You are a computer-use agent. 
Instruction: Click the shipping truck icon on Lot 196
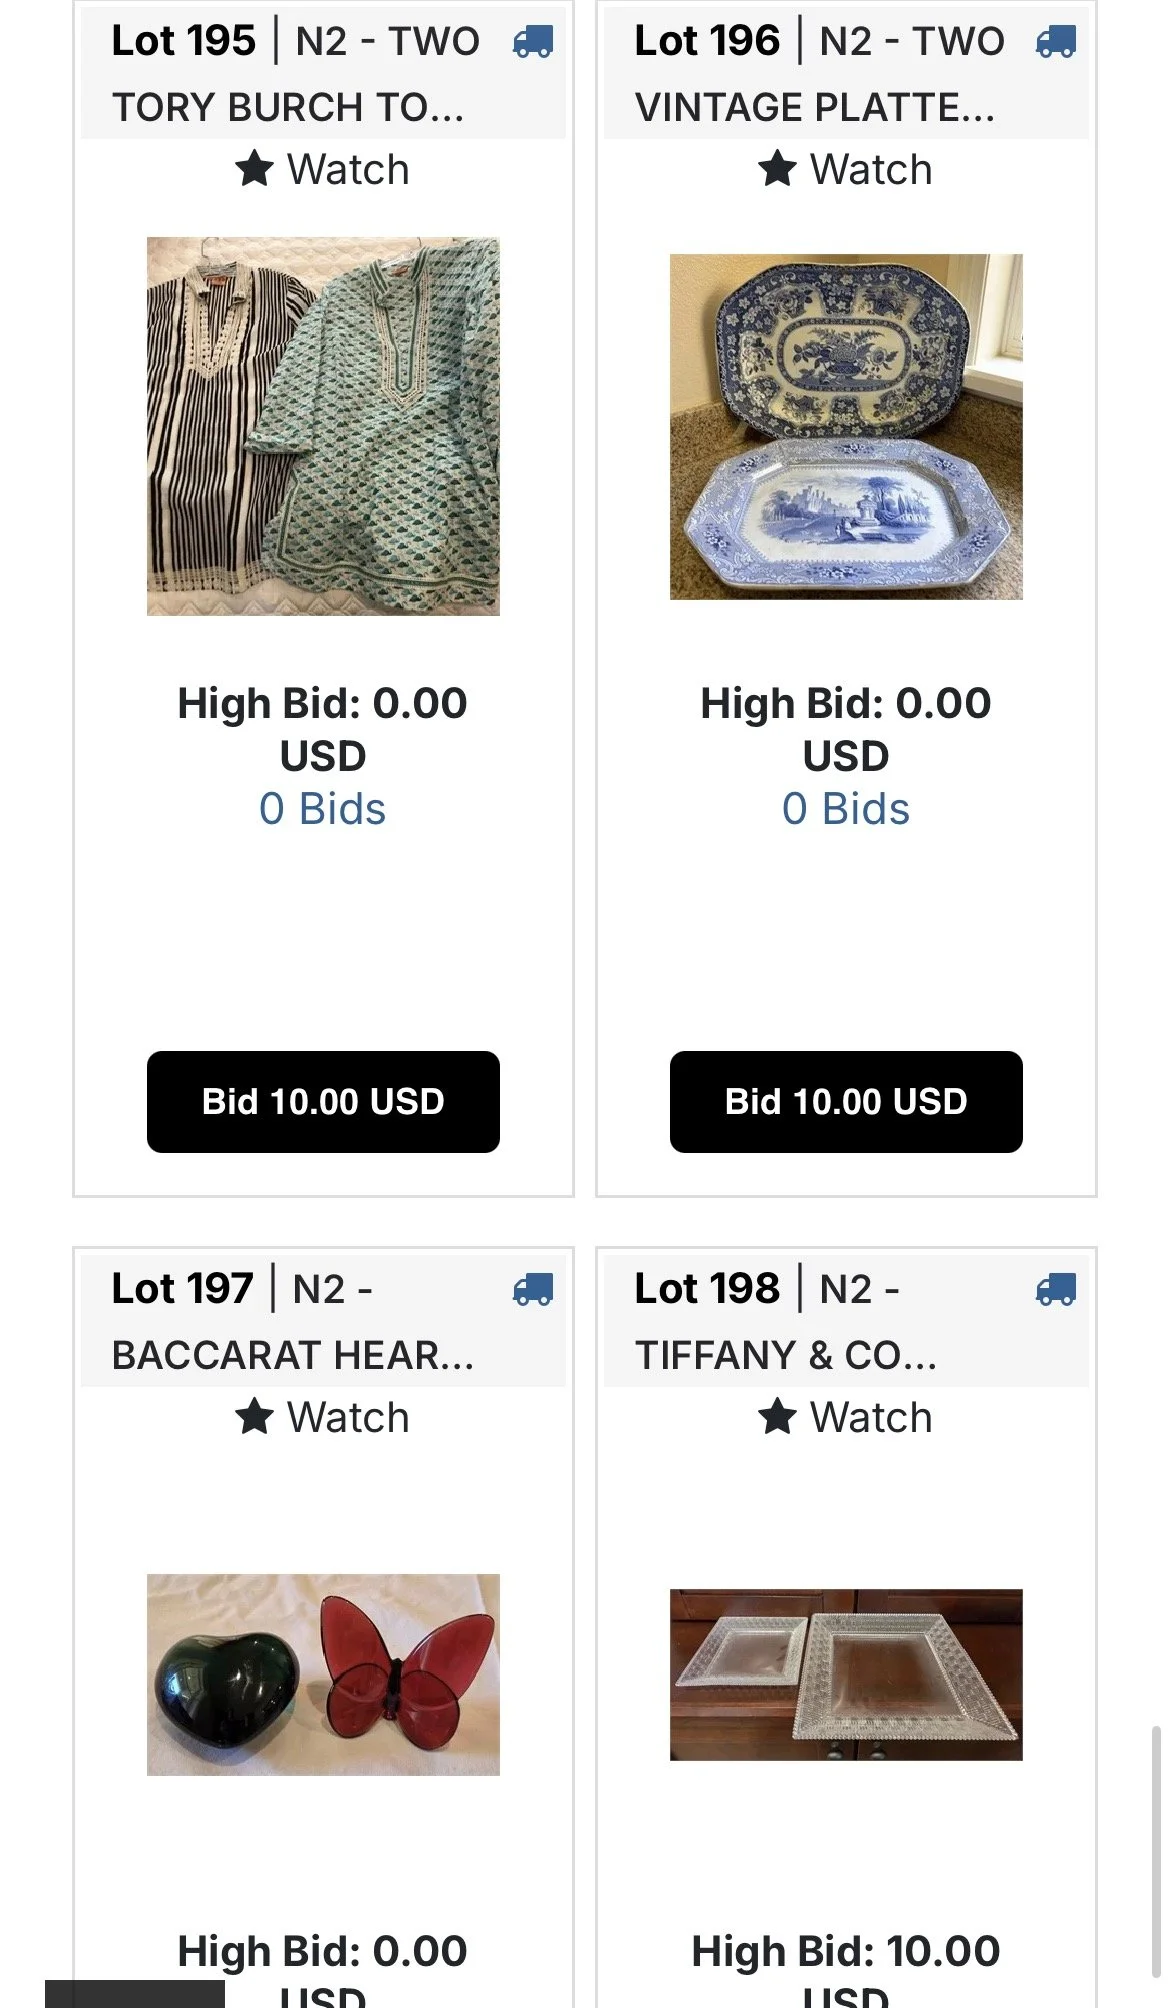click(1055, 42)
